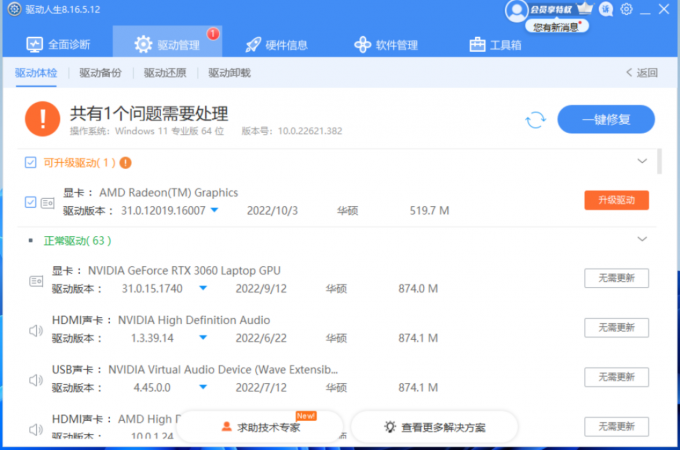Open the feedback chat bubble icon
The height and width of the screenshot is (450, 680).
[x=606, y=9]
